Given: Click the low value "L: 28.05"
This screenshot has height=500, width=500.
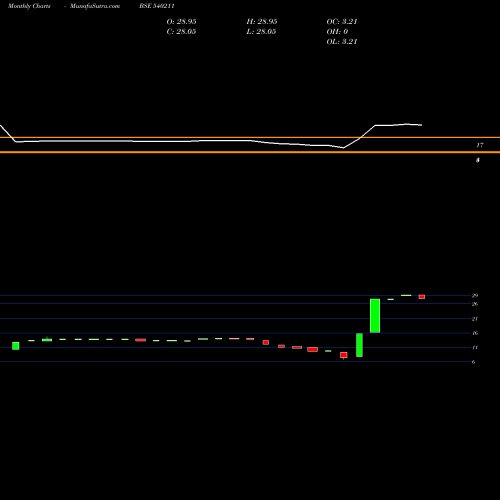Looking at the screenshot, I should [x=261, y=32].
